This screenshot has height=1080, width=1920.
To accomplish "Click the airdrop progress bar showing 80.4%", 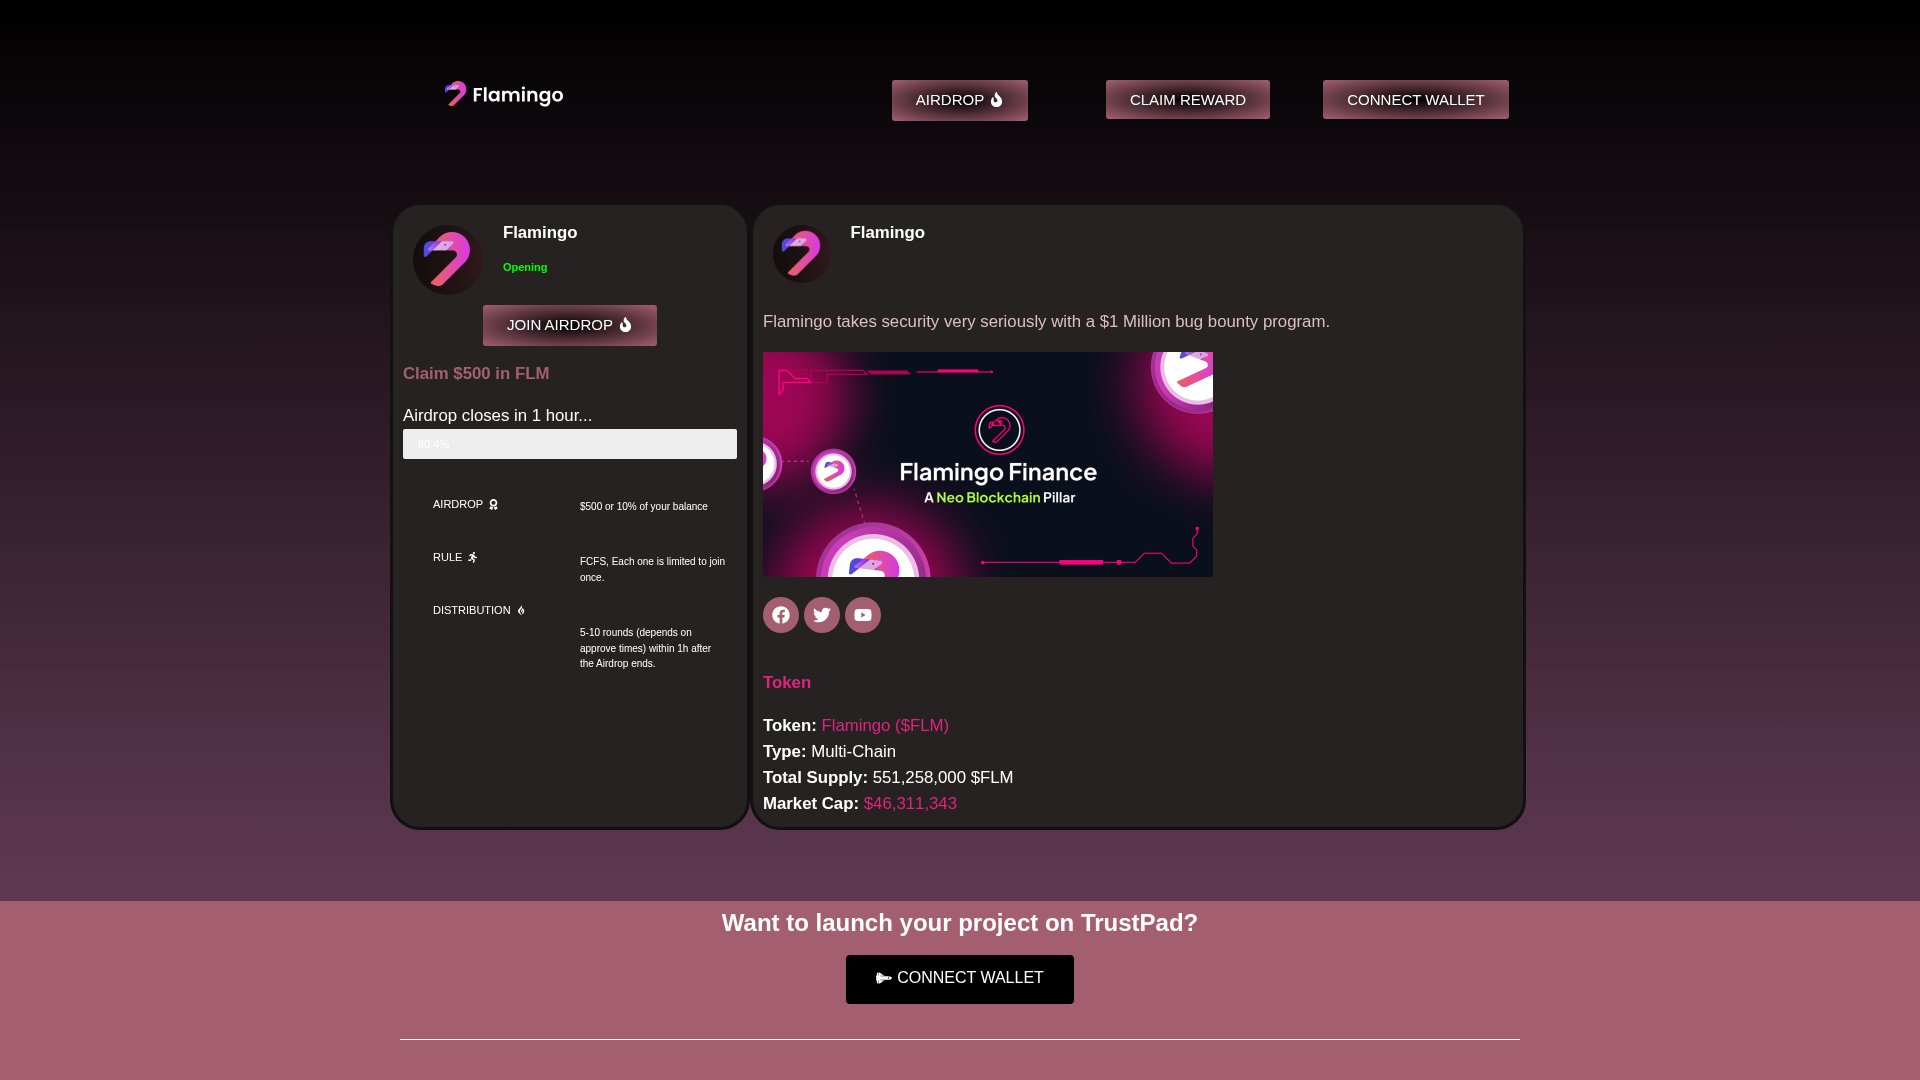I will 570,444.
